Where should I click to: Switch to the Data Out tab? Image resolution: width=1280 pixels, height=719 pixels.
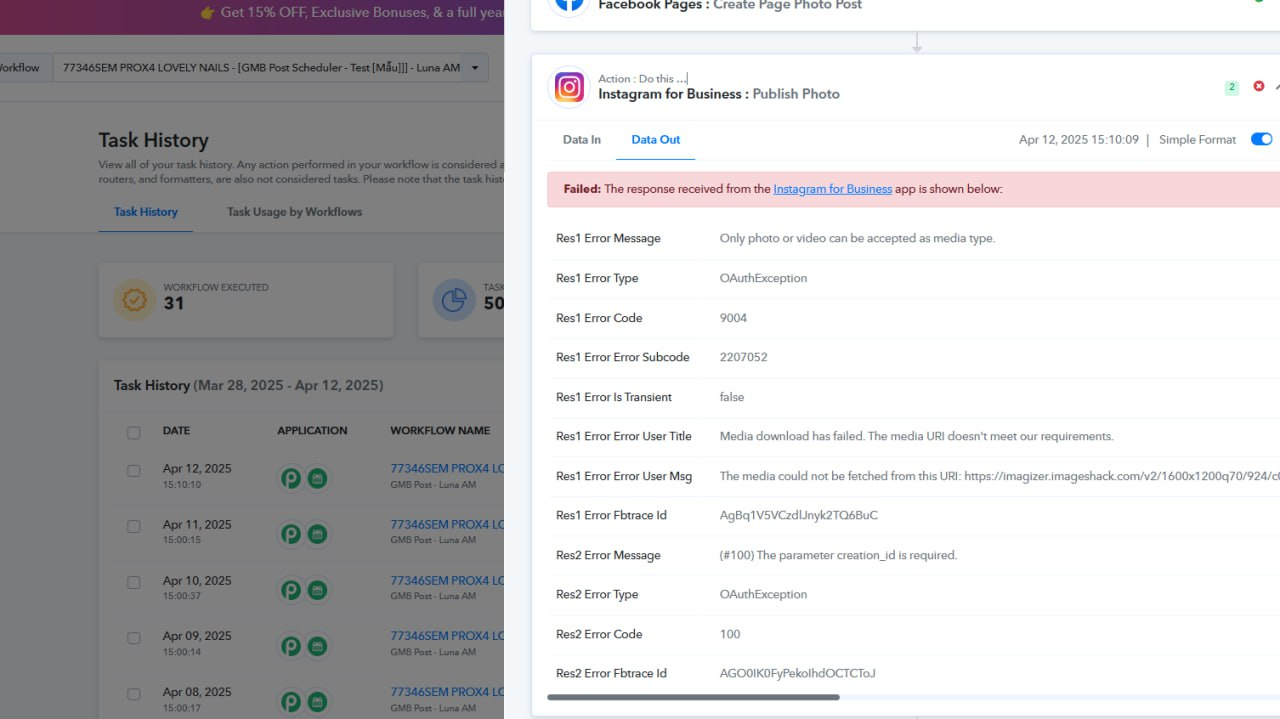pyautogui.click(x=656, y=140)
